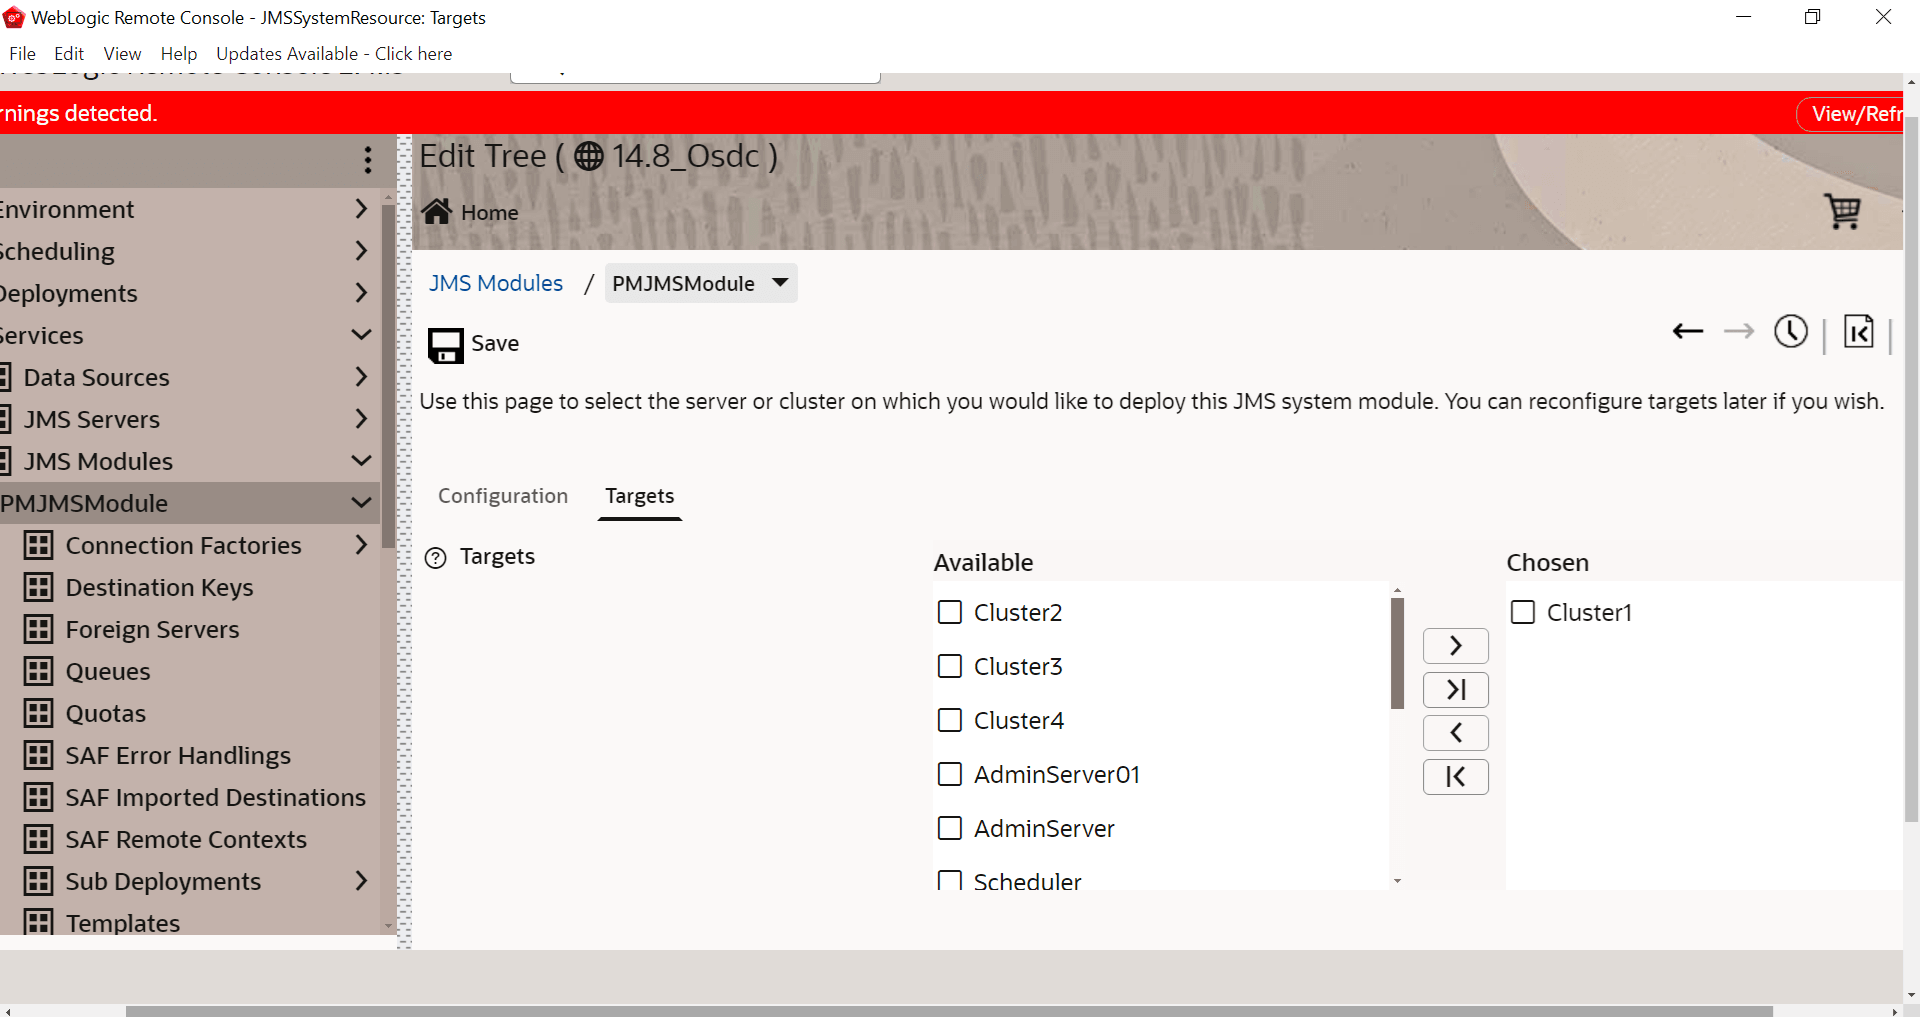This screenshot has width=1920, height=1017.
Task: Click the collapse-to-landing page icon
Action: point(1859,331)
